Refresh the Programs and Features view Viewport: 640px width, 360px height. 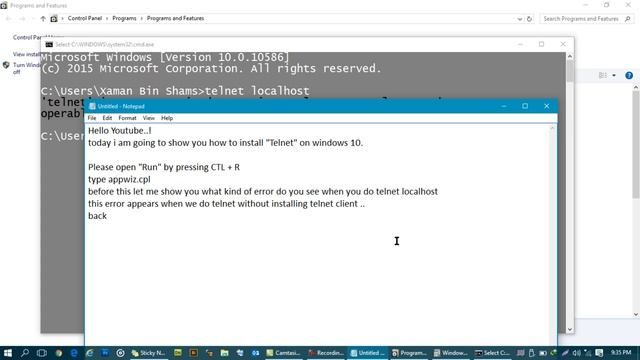pos(529,19)
